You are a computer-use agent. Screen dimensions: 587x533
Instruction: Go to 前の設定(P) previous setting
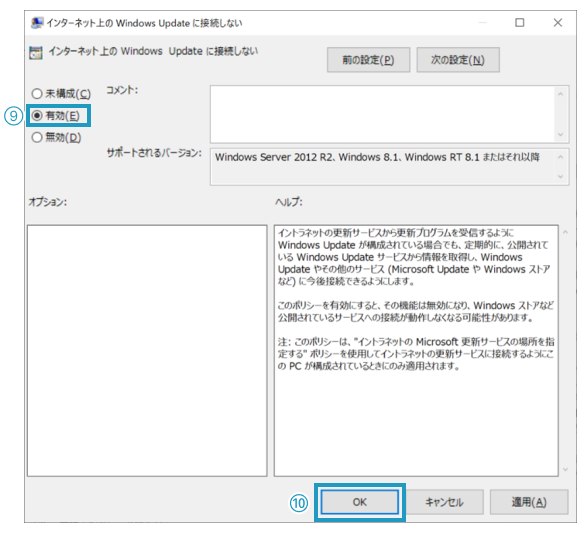[368, 60]
